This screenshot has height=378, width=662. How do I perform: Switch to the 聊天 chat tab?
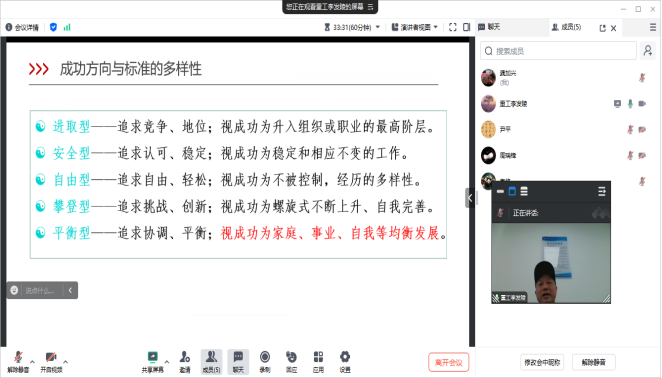click(x=490, y=27)
